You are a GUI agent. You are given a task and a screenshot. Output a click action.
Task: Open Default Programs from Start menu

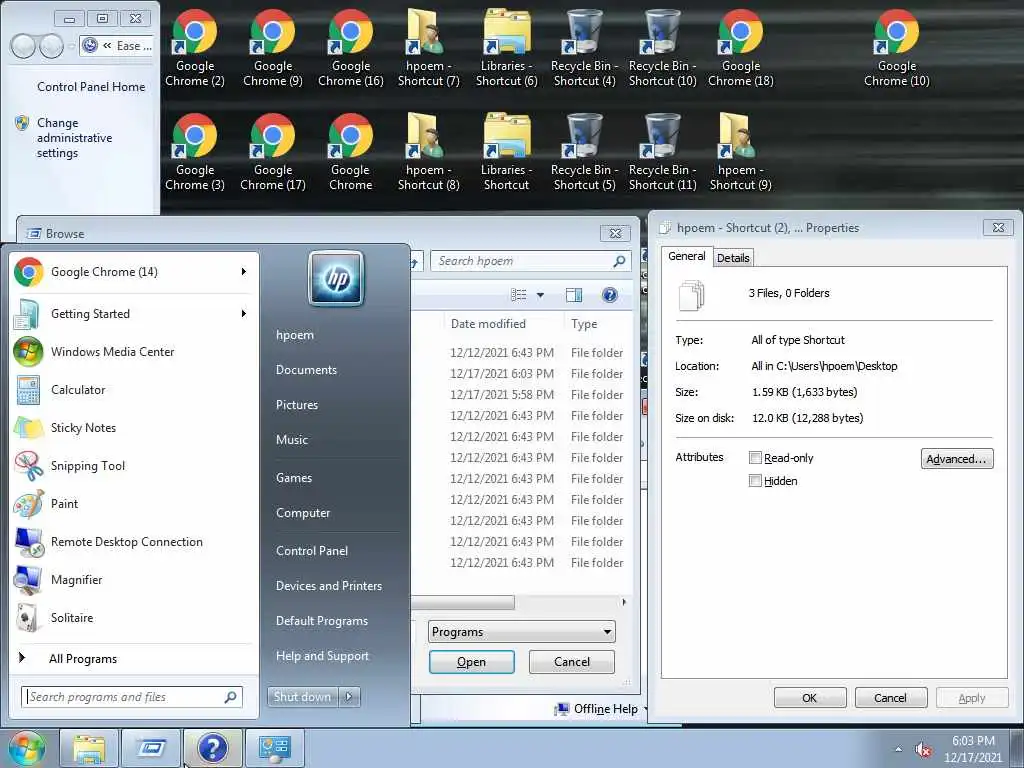click(x=321, y=621)
